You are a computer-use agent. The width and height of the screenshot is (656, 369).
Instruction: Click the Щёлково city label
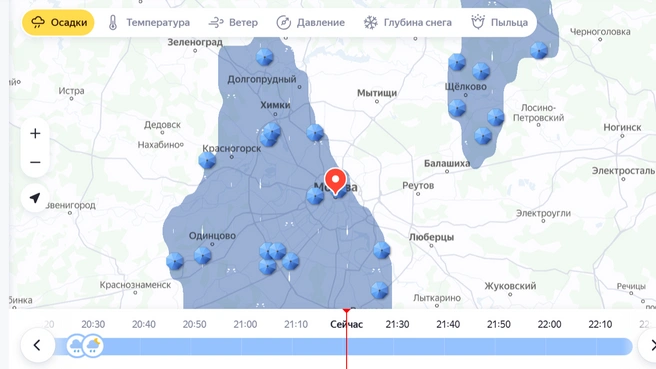pos(466,87)
